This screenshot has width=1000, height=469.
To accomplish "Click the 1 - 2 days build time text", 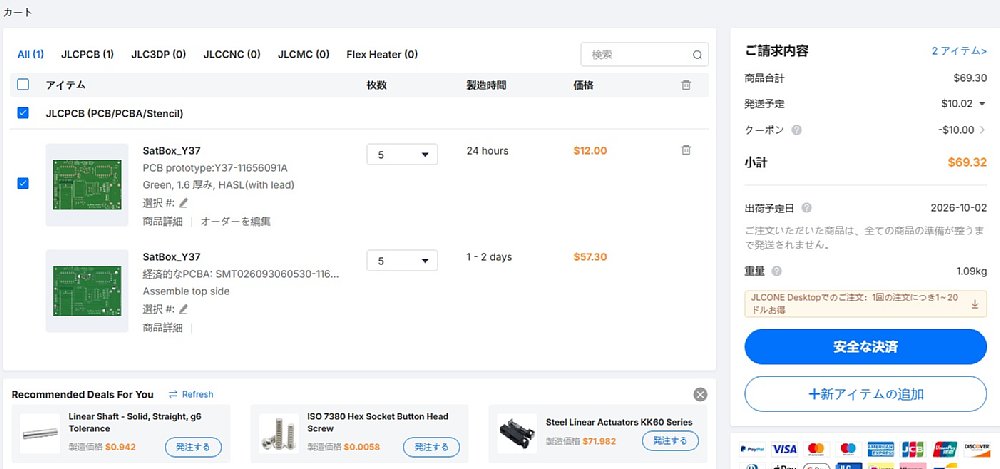I will tap(489, 257).
